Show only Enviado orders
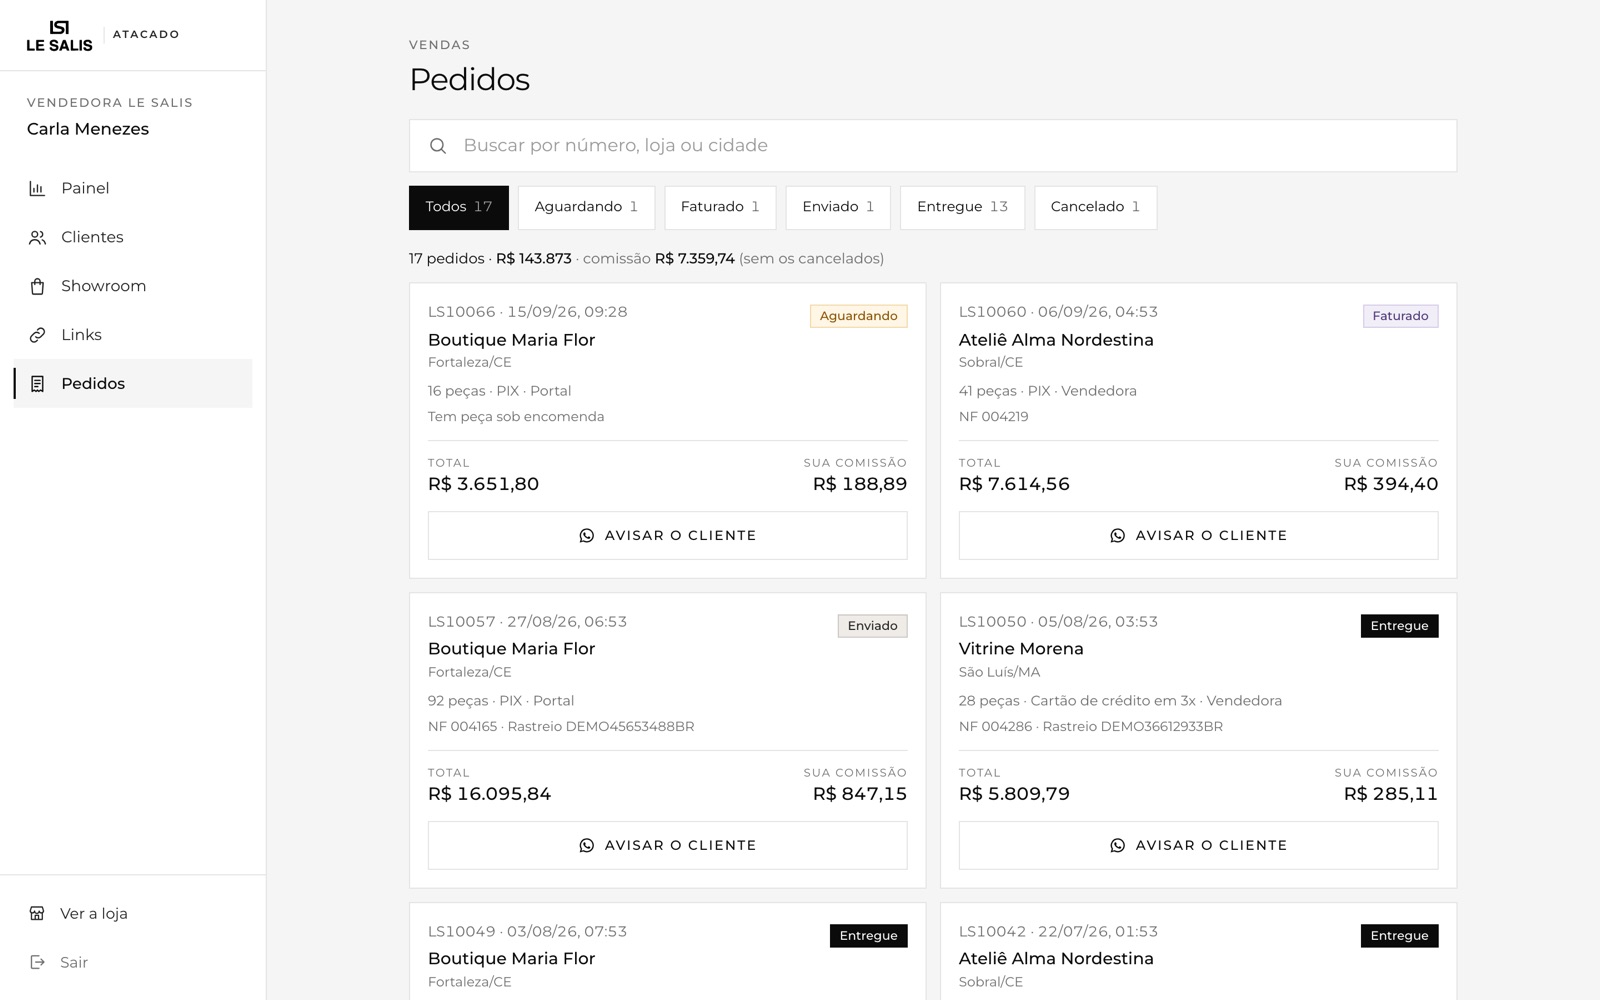 coord(838,207)
